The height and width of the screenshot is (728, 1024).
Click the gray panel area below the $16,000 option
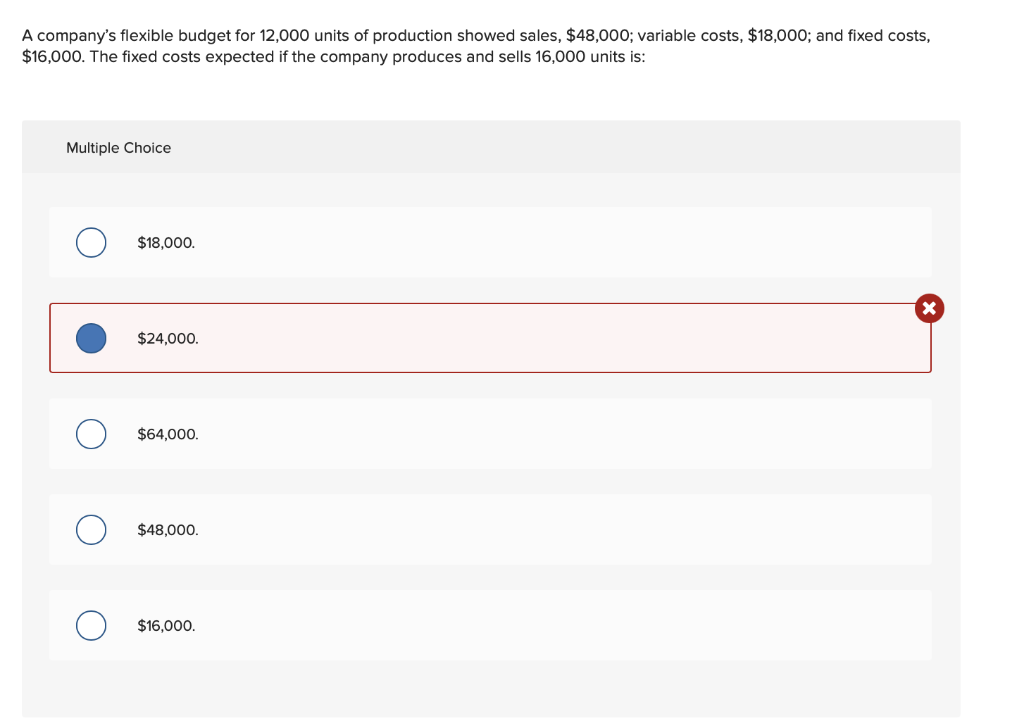click(490, 690)
